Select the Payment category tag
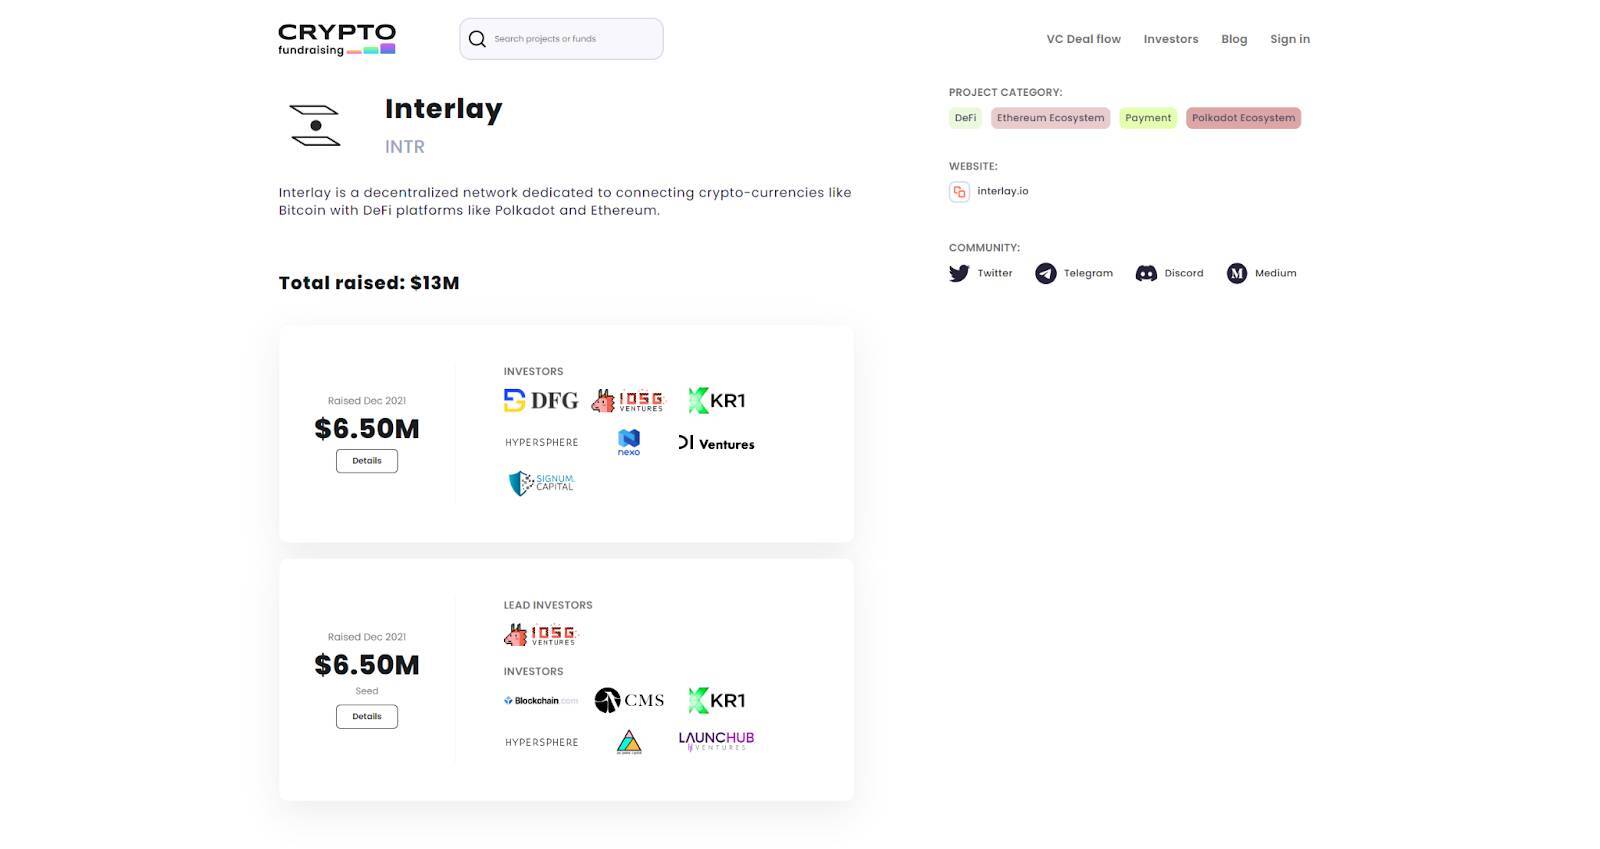This screenshot has height=849, width=1600. pyautogui.click(x=1147, y=118)
